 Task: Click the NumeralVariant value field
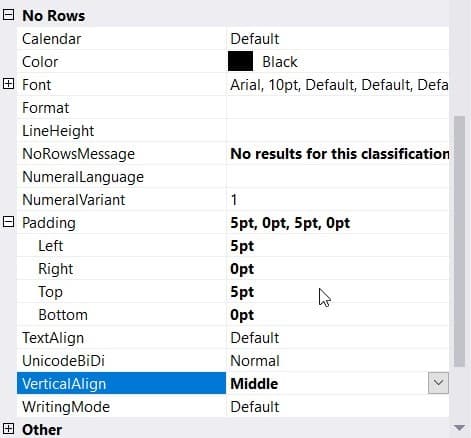337,200
